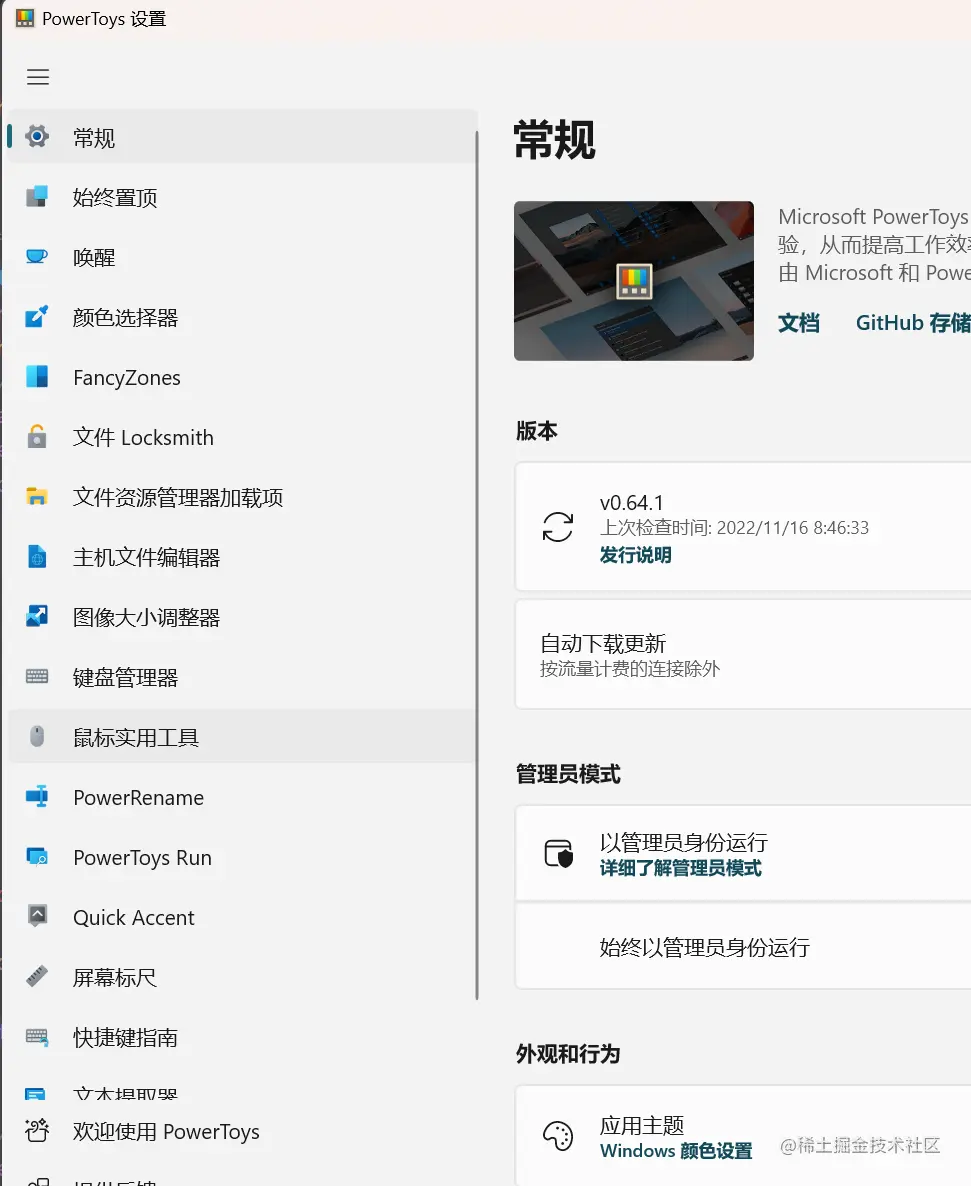Click the PowerRename icon
This screenshot has width=971, height=1186.
tap(37, 796)
